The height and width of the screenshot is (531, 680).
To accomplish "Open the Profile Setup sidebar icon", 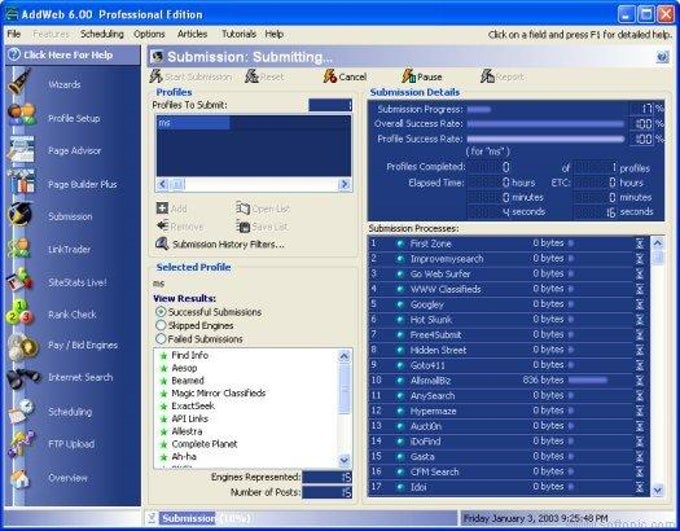I will click(x=21, y=115).
